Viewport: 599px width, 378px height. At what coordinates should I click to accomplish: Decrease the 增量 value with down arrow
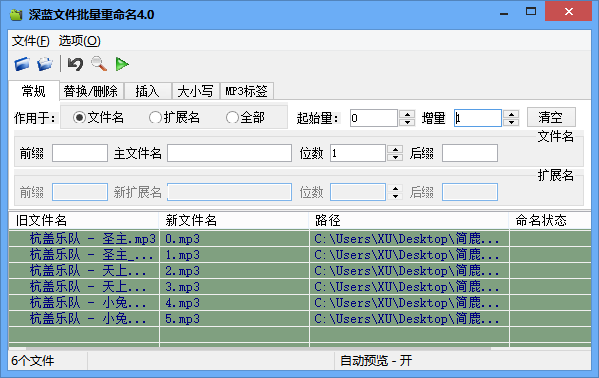511,122
